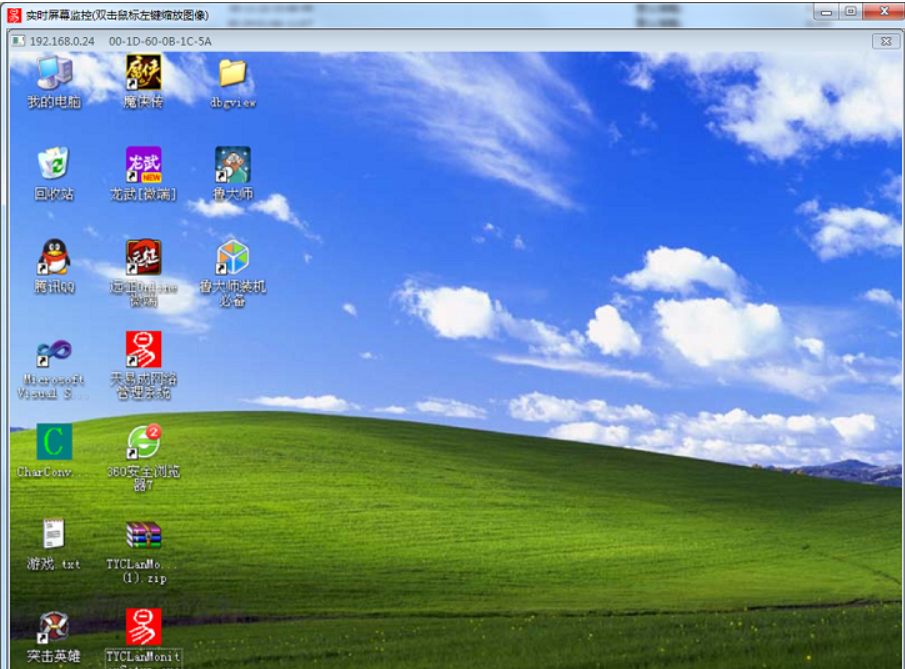Select the 远征Online微端 game shortcut
The height and width of the screenshot is (669, 905).
point(144,272)
